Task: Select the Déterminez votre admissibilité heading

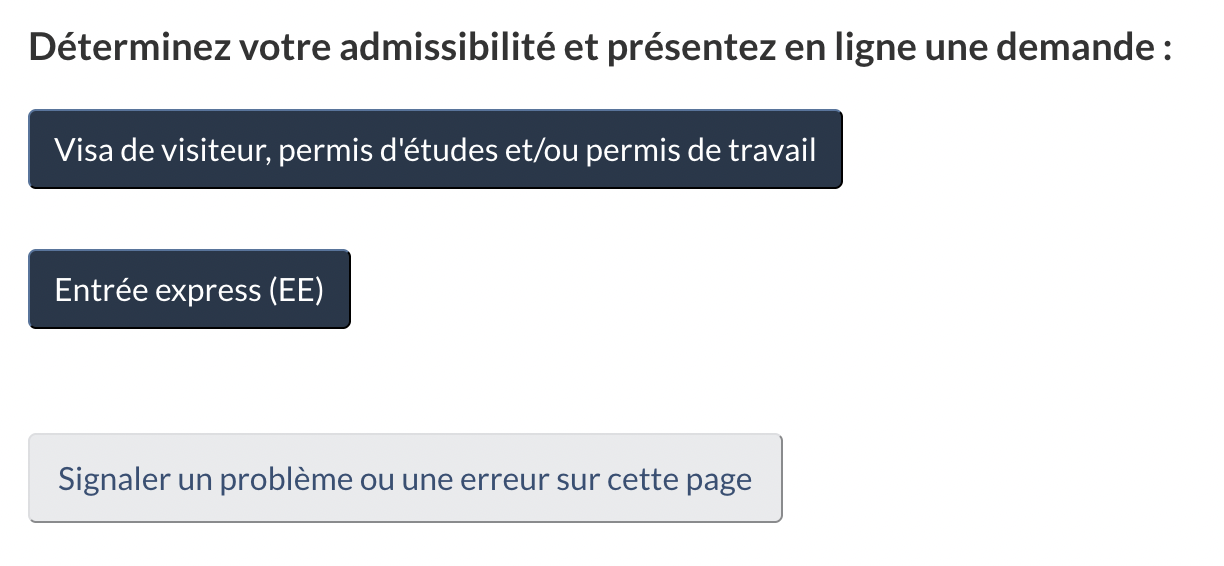Action: tap(600, 47)
